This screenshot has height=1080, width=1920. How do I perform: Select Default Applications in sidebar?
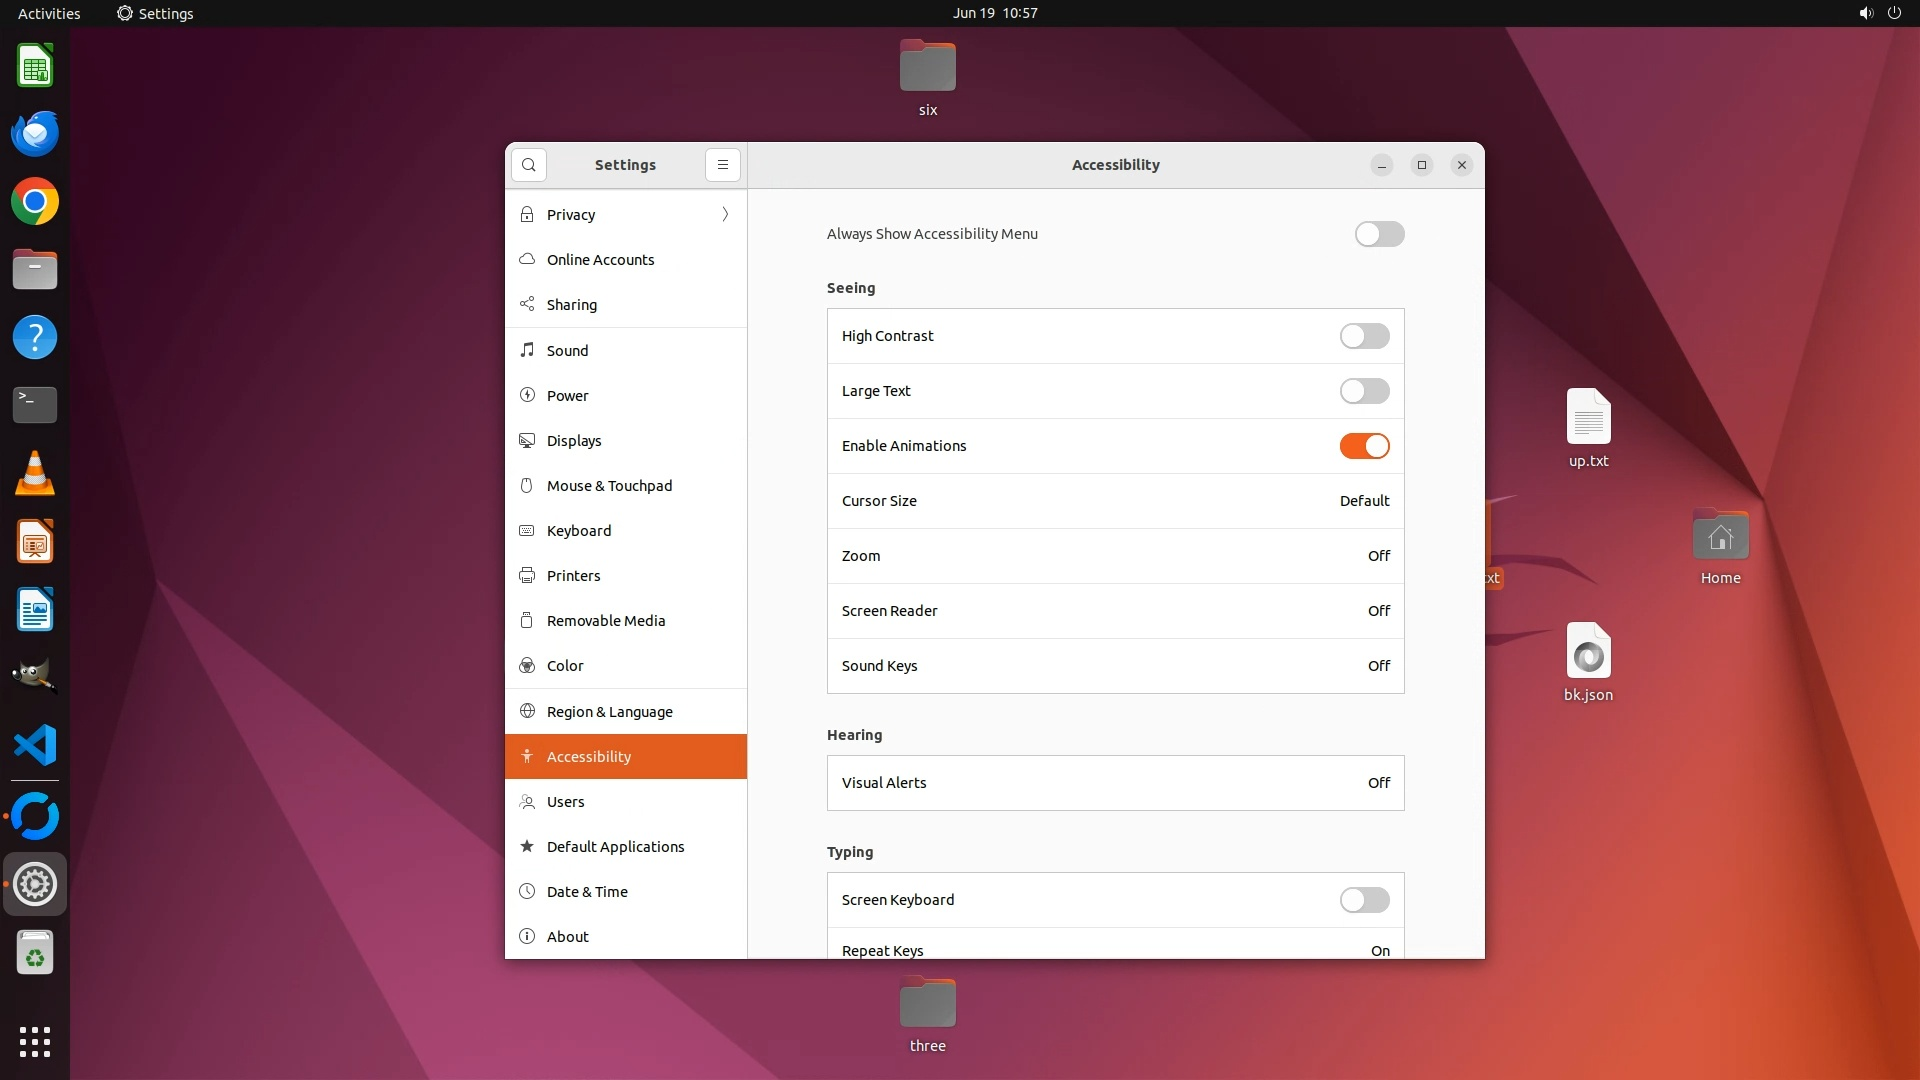coord(615,846)
